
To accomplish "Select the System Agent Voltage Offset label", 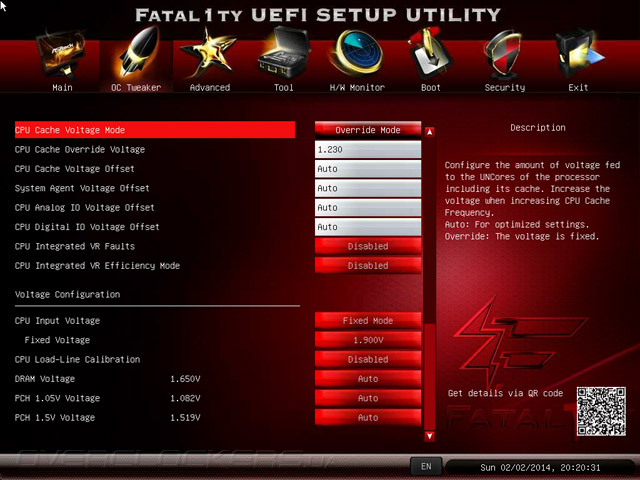I will 82,188.
